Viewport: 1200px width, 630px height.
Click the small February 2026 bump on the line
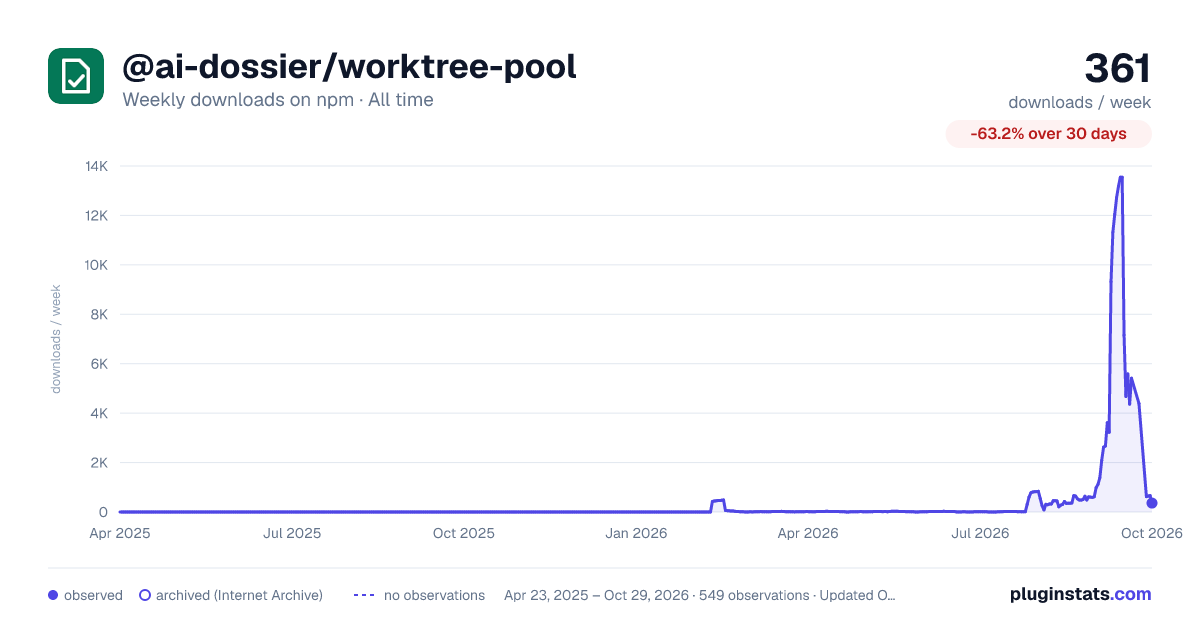pos(718,501)
